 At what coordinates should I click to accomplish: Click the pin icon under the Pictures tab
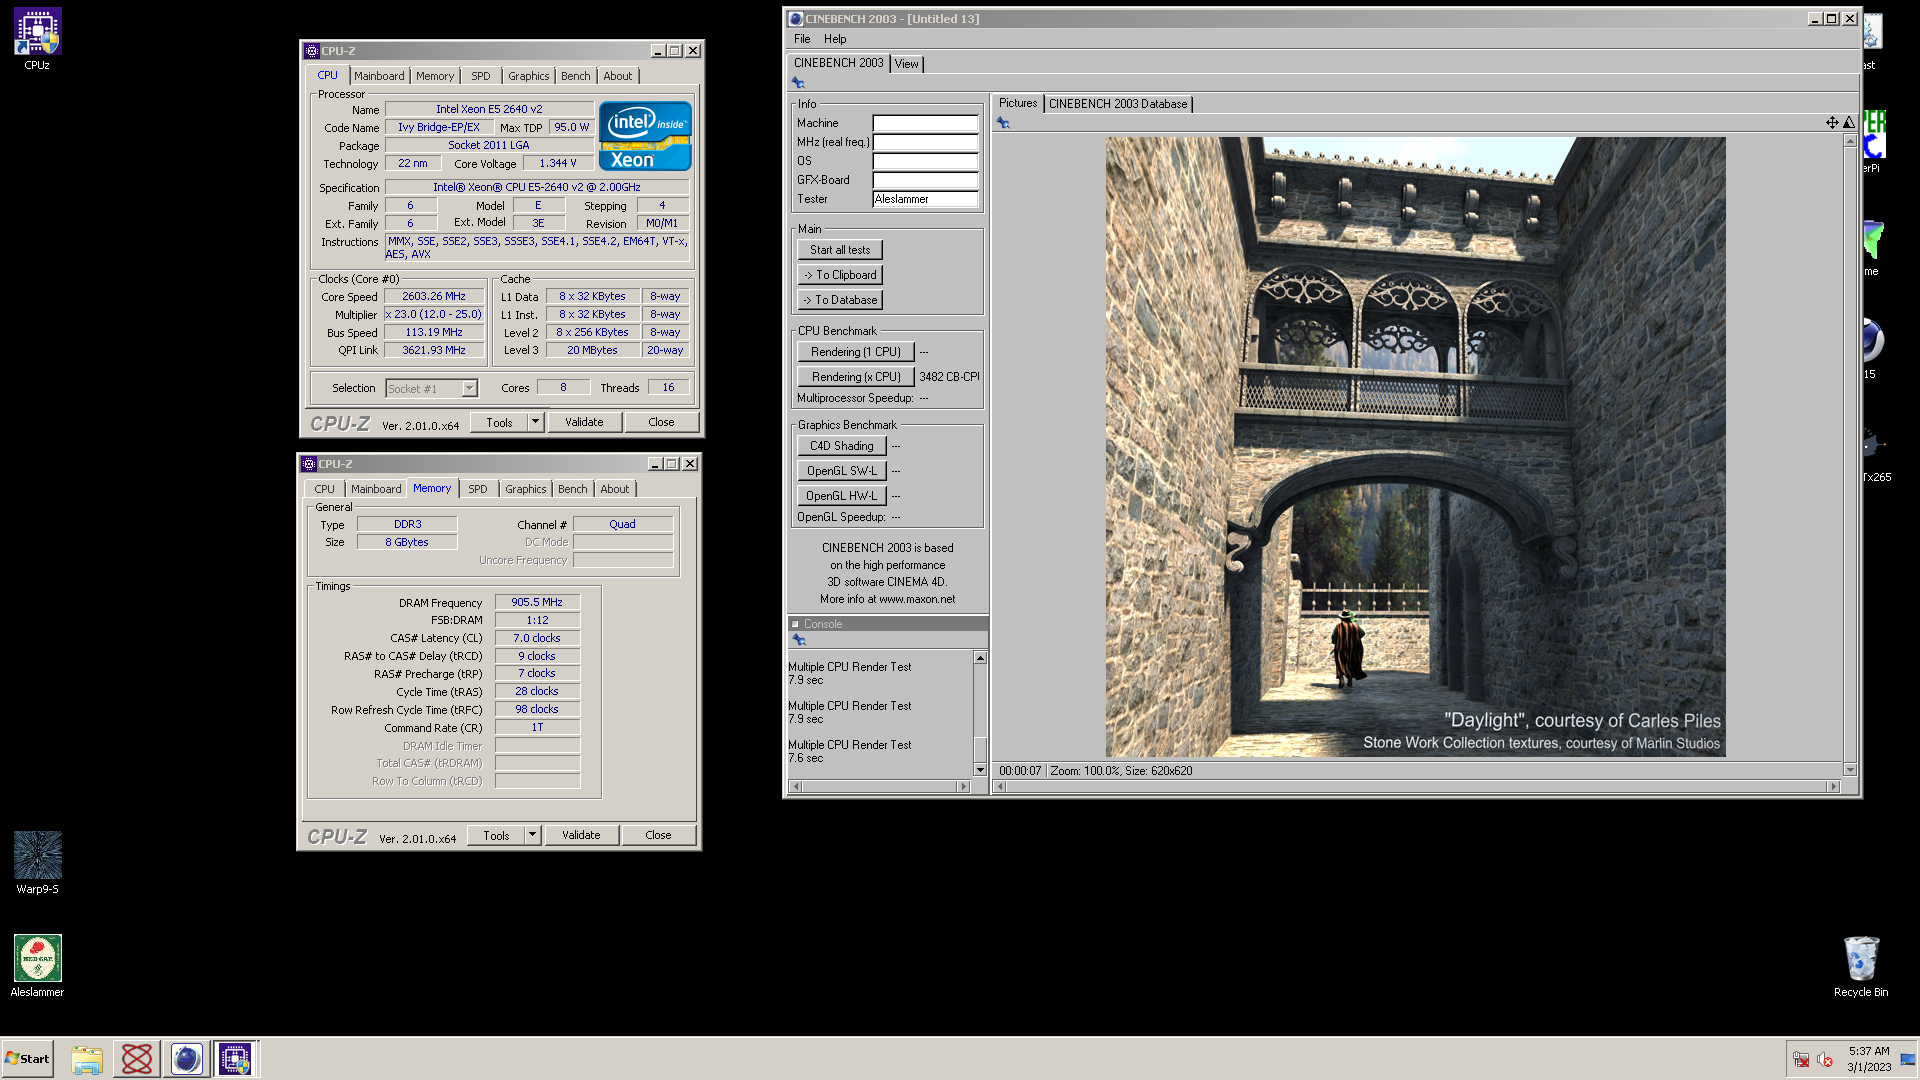point(1003,123)
